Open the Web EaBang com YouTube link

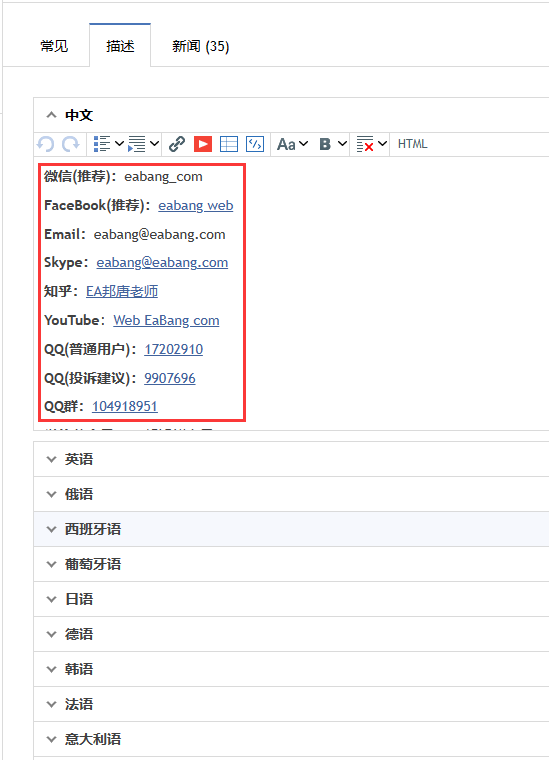[x=166, y=320]
